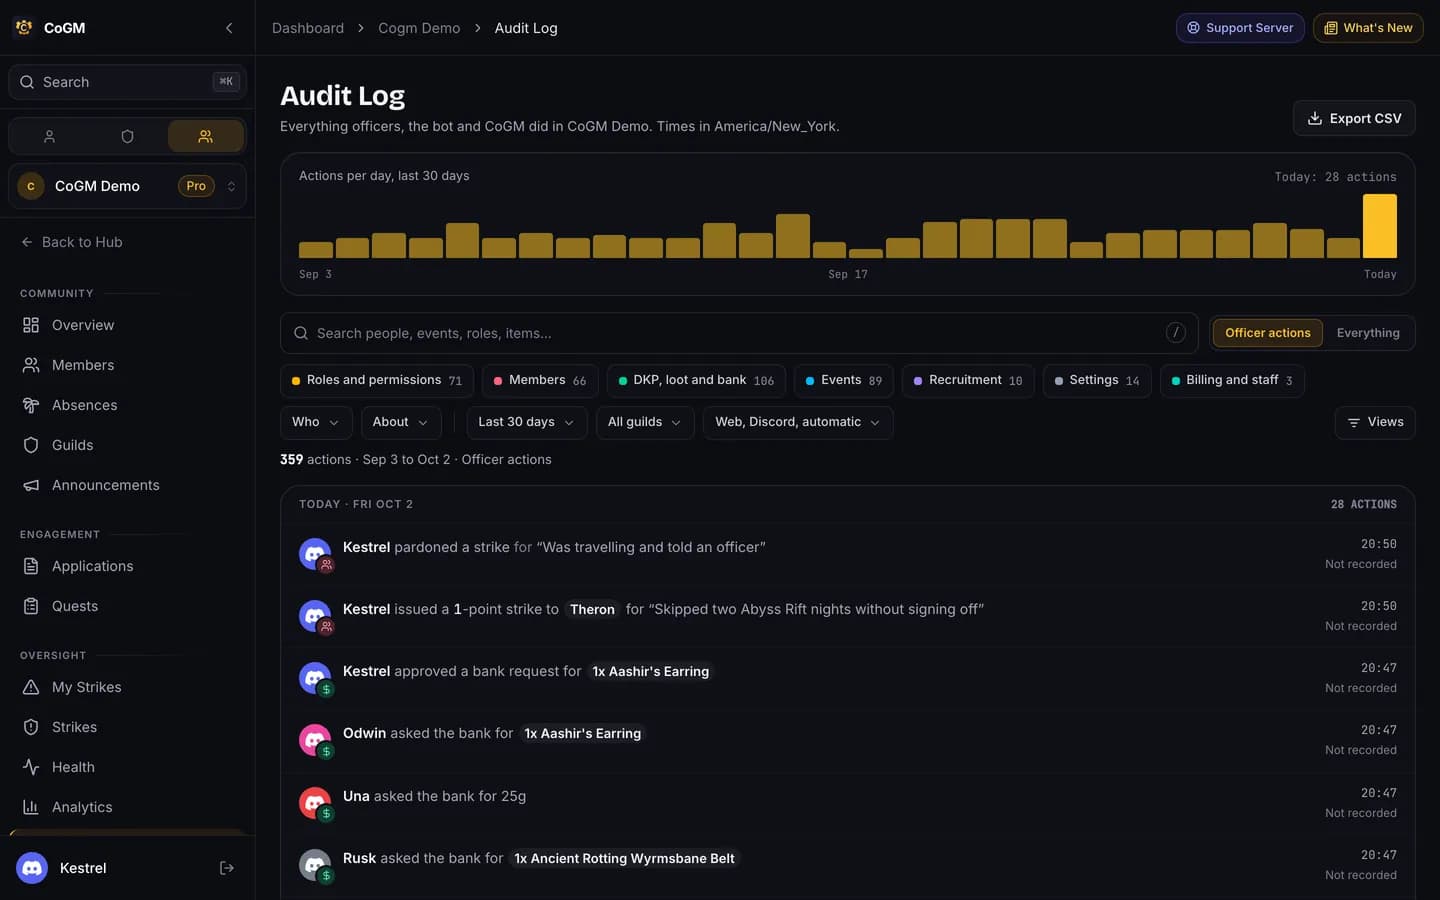Click the 1x Ancient Rotting Wyrmsbane Belt tag
Image resolution: width=1440 pixels, height=900 pixels.
coord(624,858)
